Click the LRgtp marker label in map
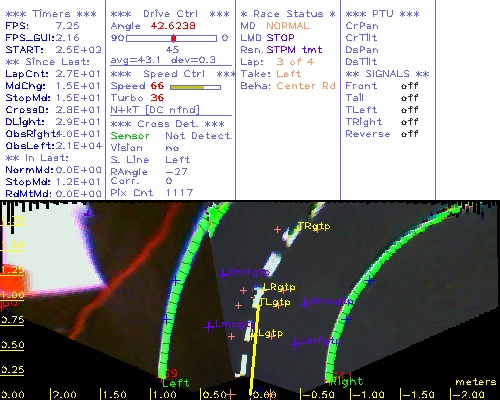Viewport: 500px width, 400px height. click(279, 287)
